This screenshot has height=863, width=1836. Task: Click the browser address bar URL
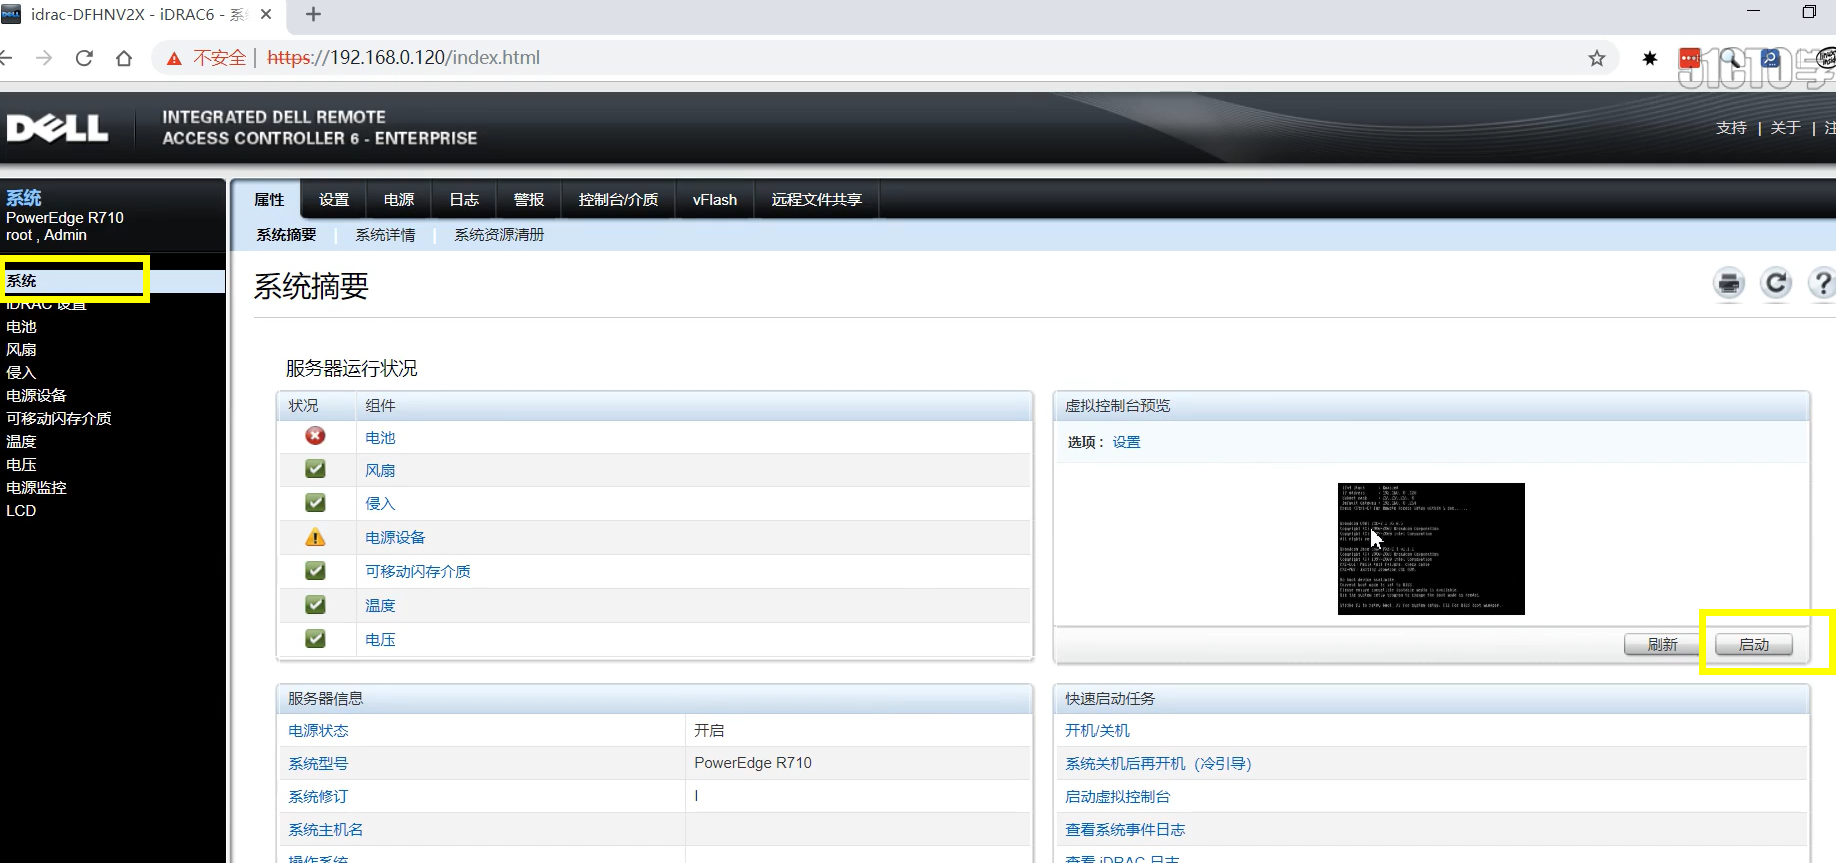pos(403,58)
